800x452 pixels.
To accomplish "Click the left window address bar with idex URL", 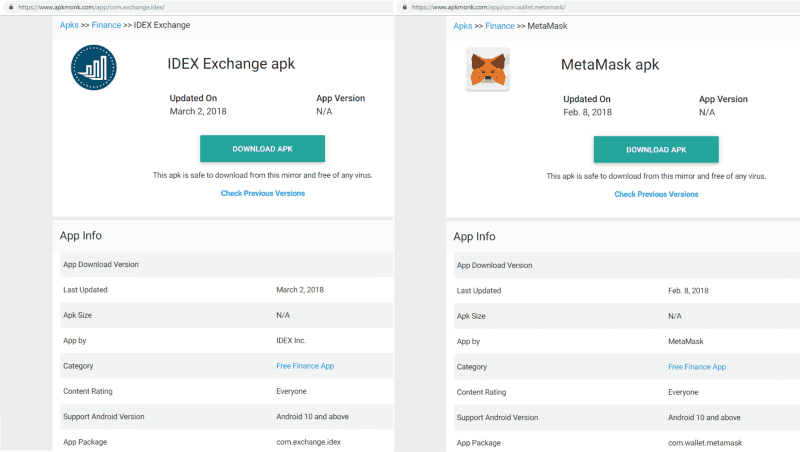I will [x=196, y=7].
